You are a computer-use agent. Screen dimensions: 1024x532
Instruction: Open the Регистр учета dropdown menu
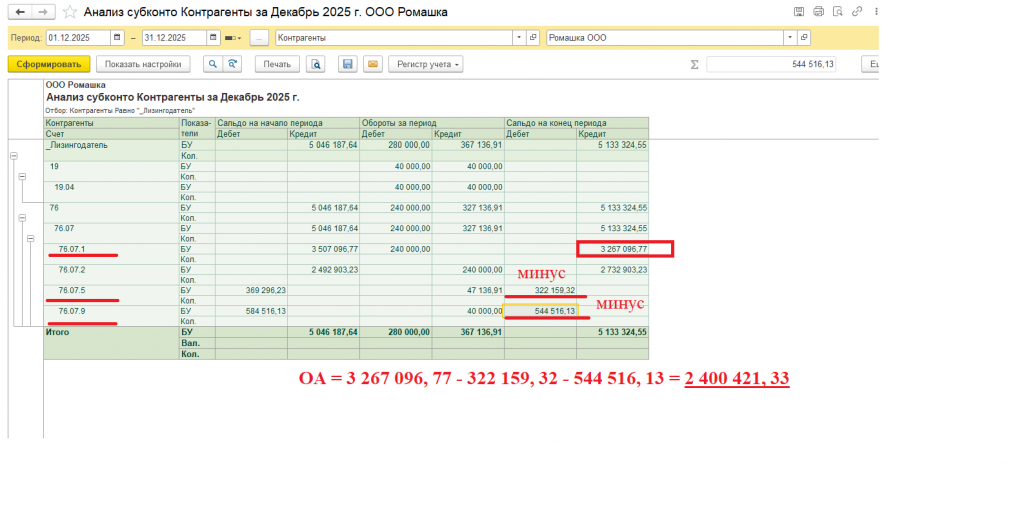point(426,64)
